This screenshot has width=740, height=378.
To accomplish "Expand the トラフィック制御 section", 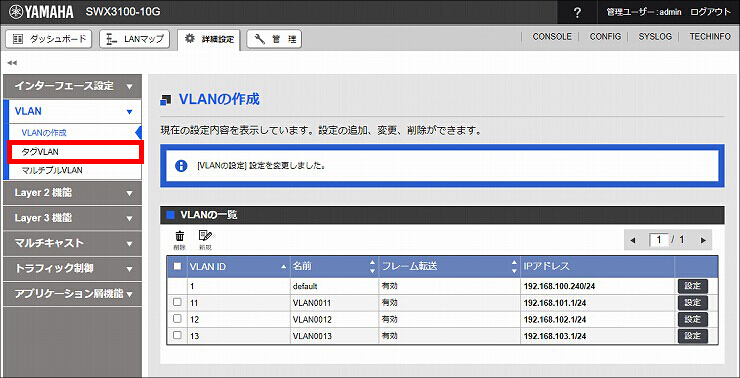I will point(72,269).
